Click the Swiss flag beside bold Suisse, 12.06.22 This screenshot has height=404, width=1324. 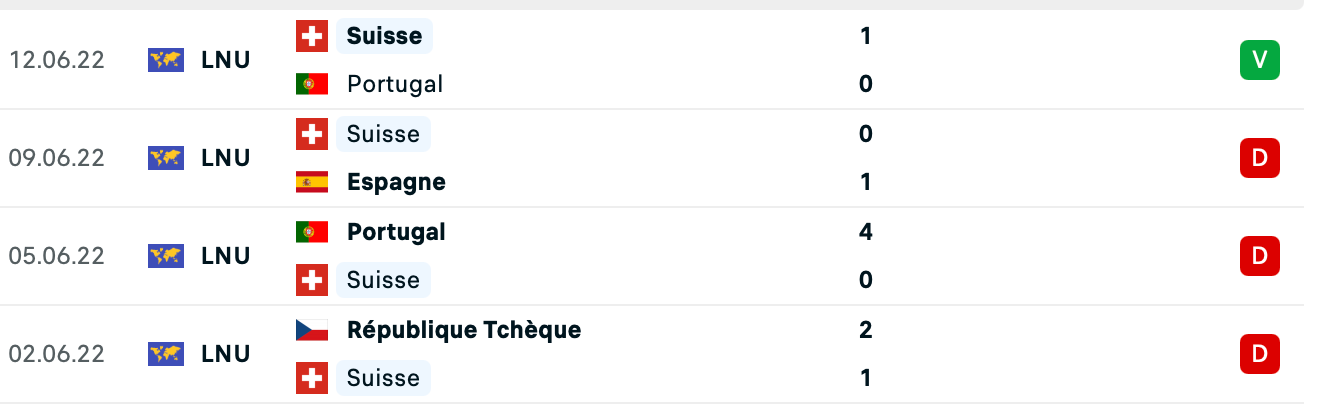coord(312,36)
